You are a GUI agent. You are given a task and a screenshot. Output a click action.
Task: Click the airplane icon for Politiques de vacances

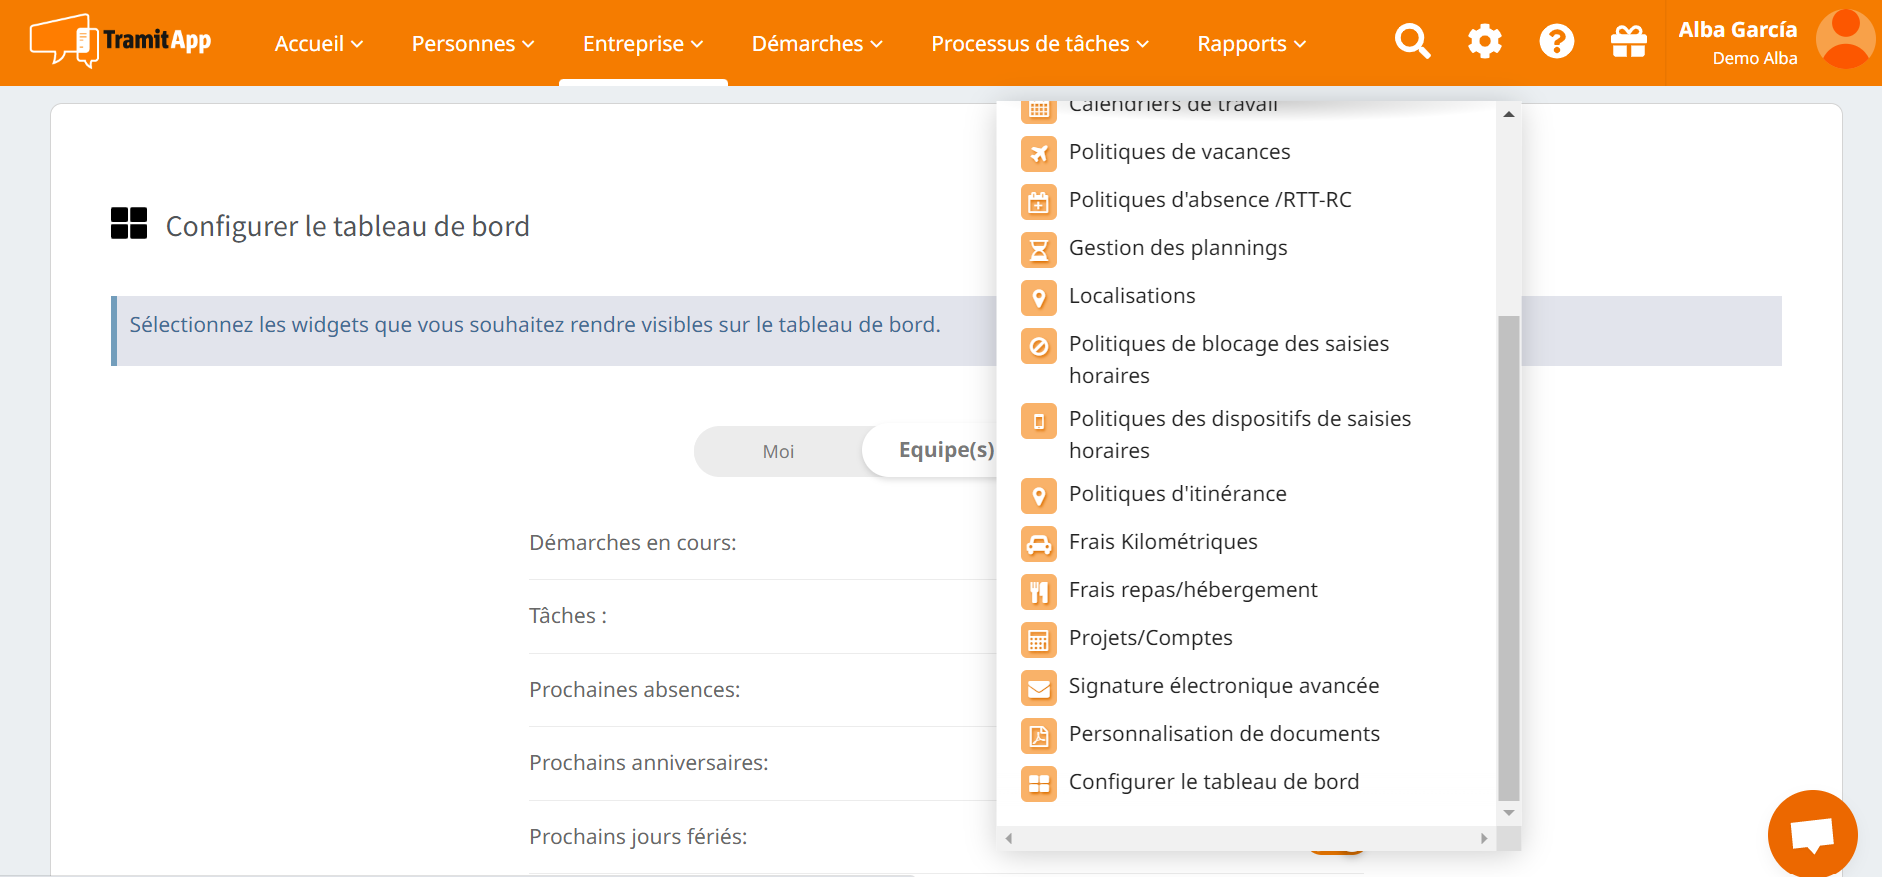pos(1039,153)
